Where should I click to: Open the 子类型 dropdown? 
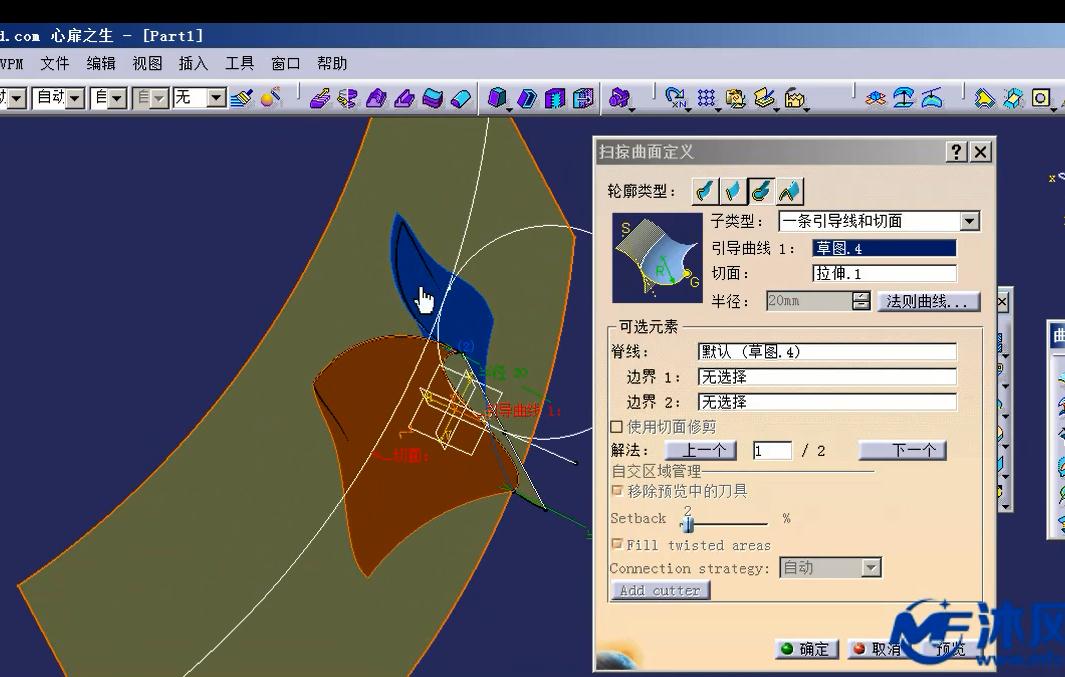tap(967, 221)
